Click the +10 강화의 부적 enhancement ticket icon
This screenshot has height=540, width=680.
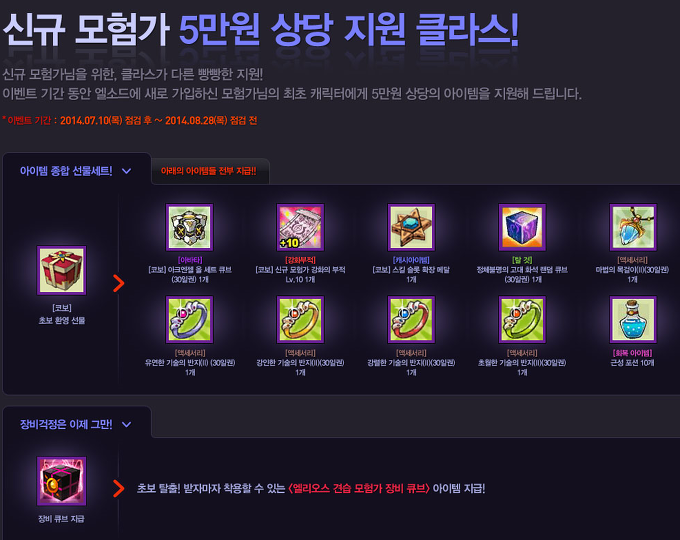300,227
